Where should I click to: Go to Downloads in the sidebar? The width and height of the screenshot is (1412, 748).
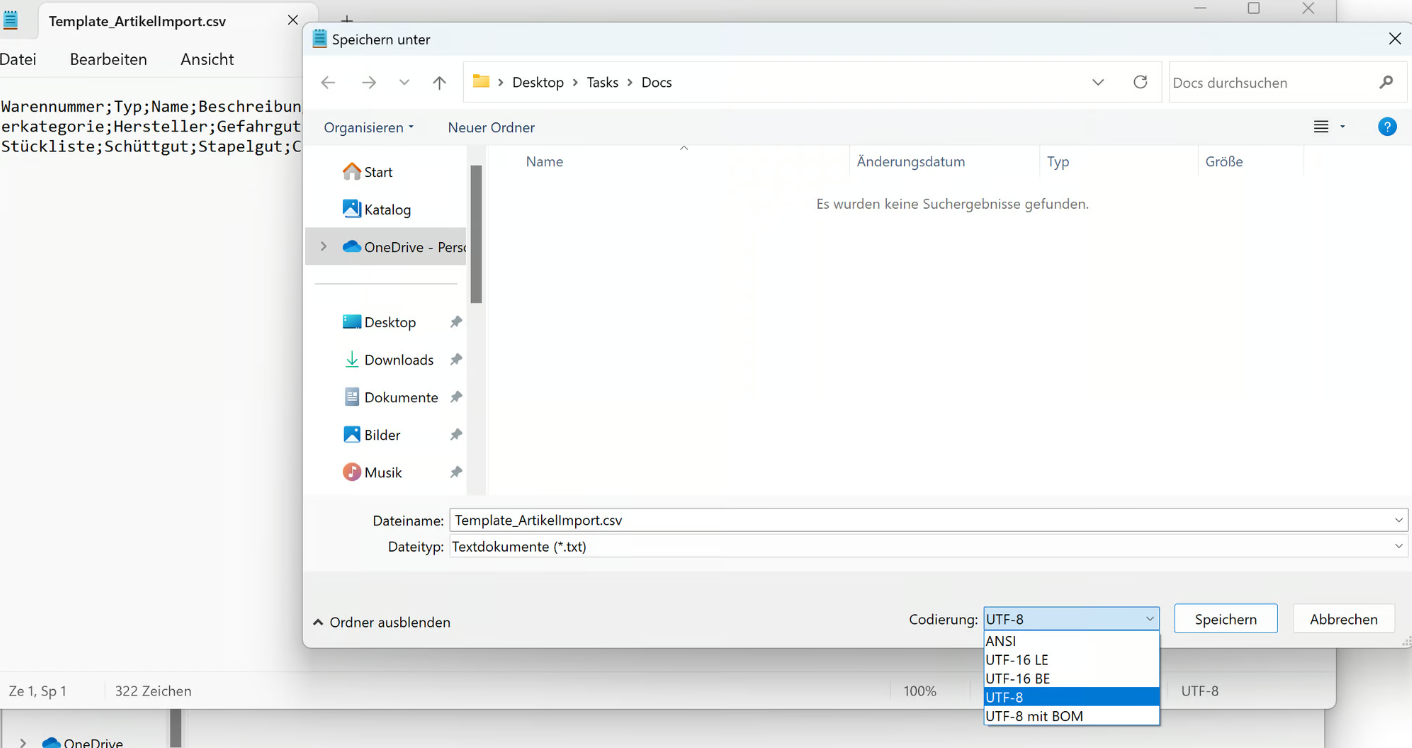398,360
